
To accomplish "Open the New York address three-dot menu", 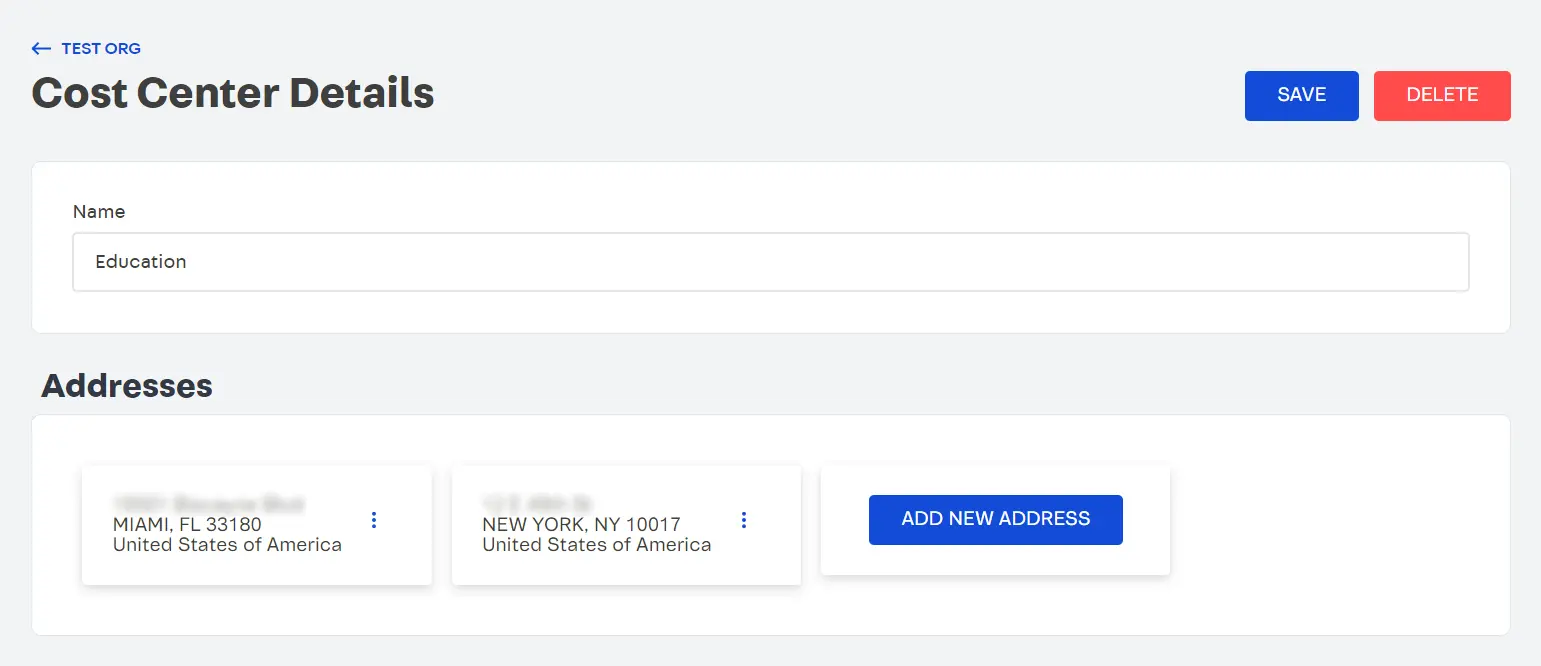I will pyautogui.click(x=744, y=520).
